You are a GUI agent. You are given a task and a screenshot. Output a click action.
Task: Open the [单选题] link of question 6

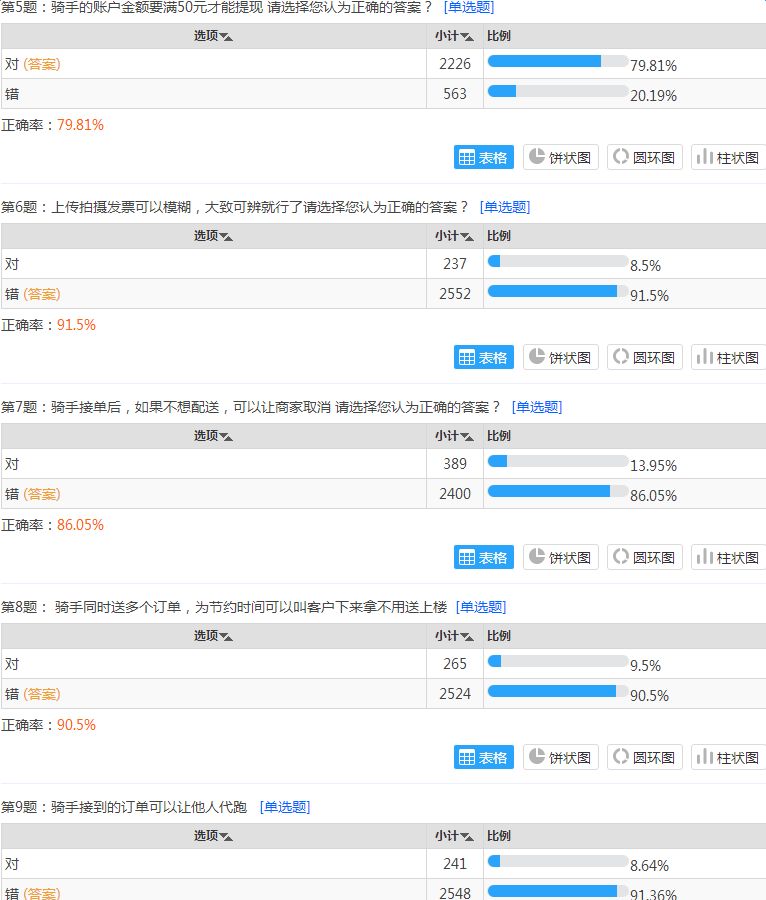click(x=504, y=207)
